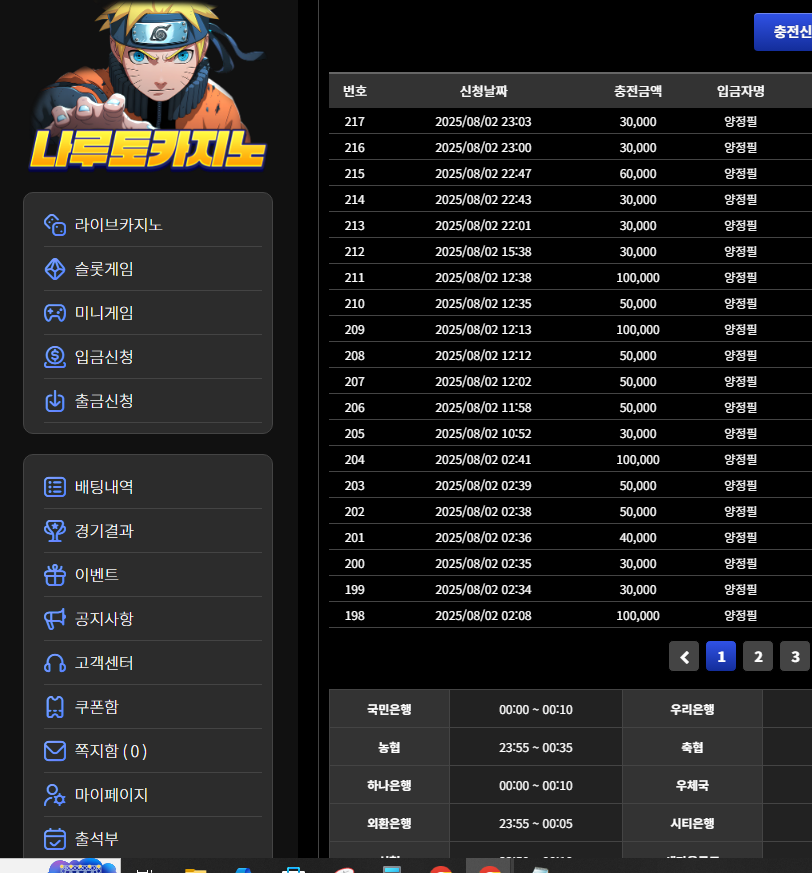812x873 pixels.
Task: Go to 마이페이지 in the sidebar
Action: 110,795
